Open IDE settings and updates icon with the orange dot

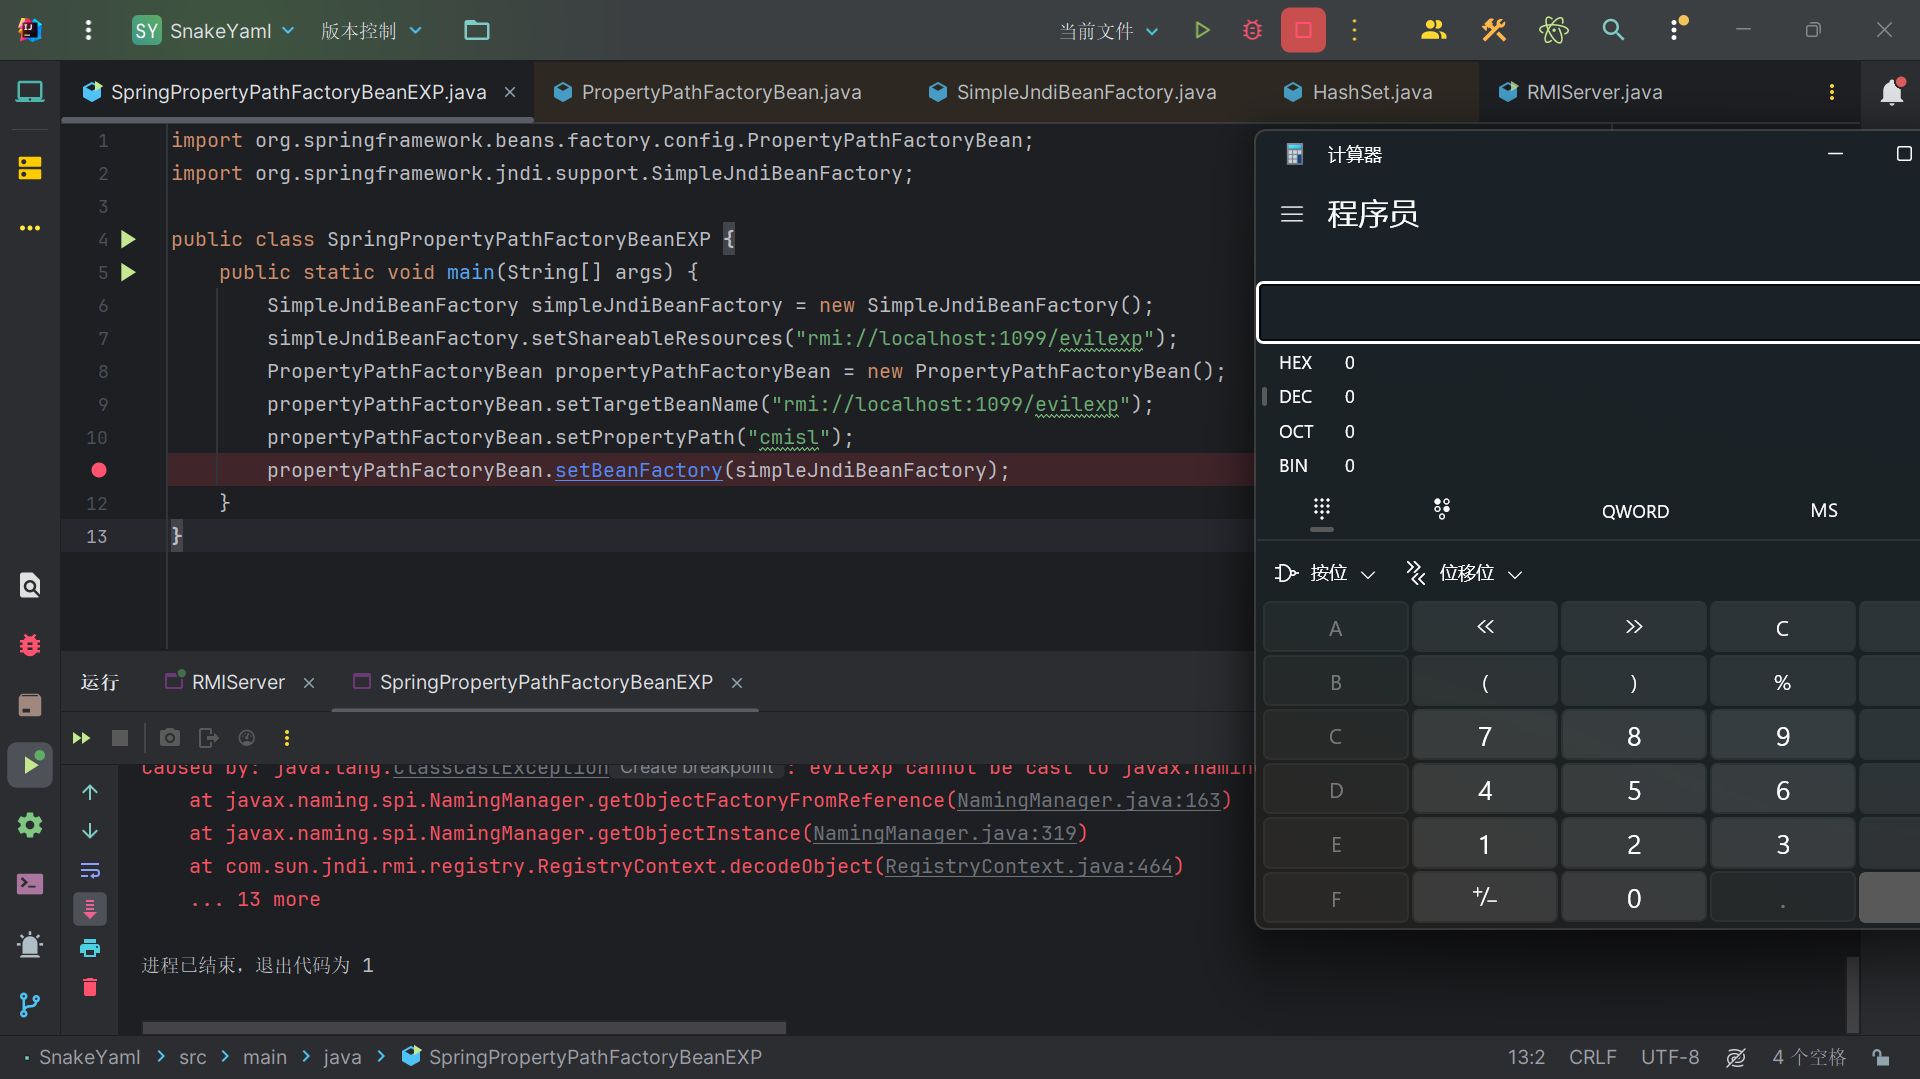[1676, 28]
